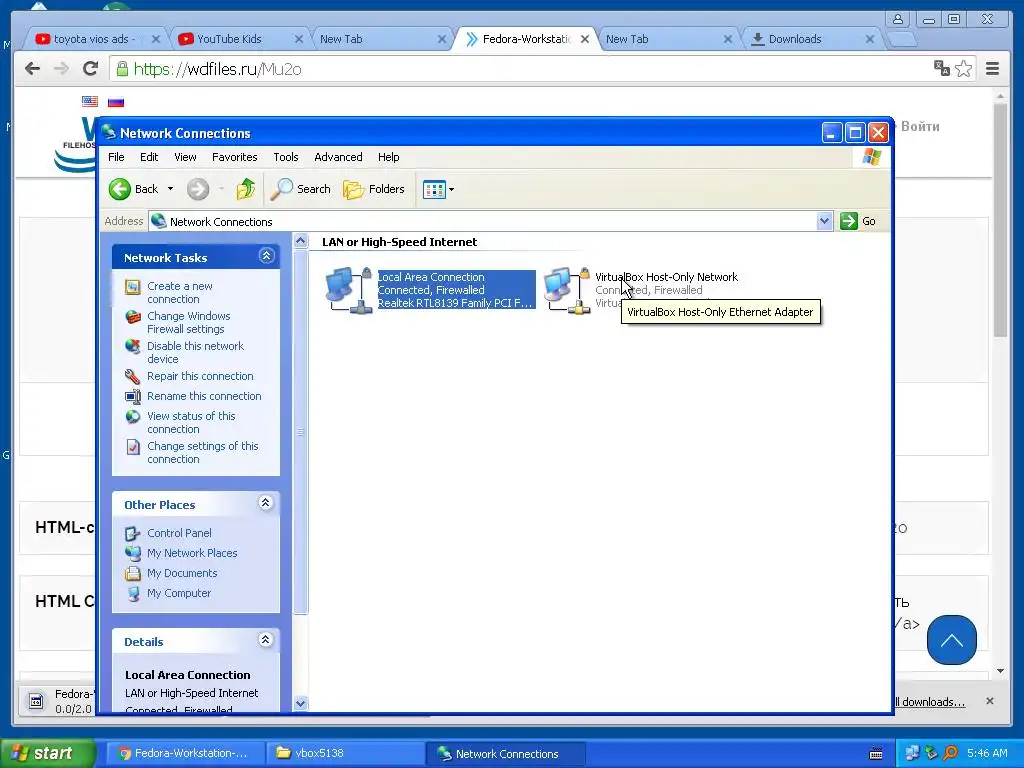Click the Go button next to address
Image resolution: width=1024 pixels, height=768 pixels.
(859, 221)
